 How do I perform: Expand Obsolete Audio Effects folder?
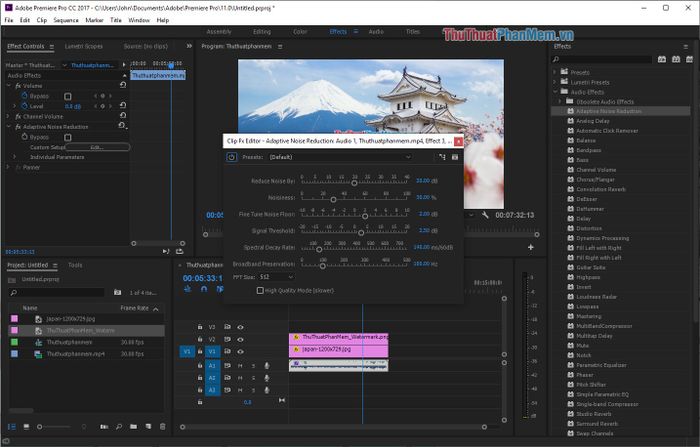tap(561, 101)
